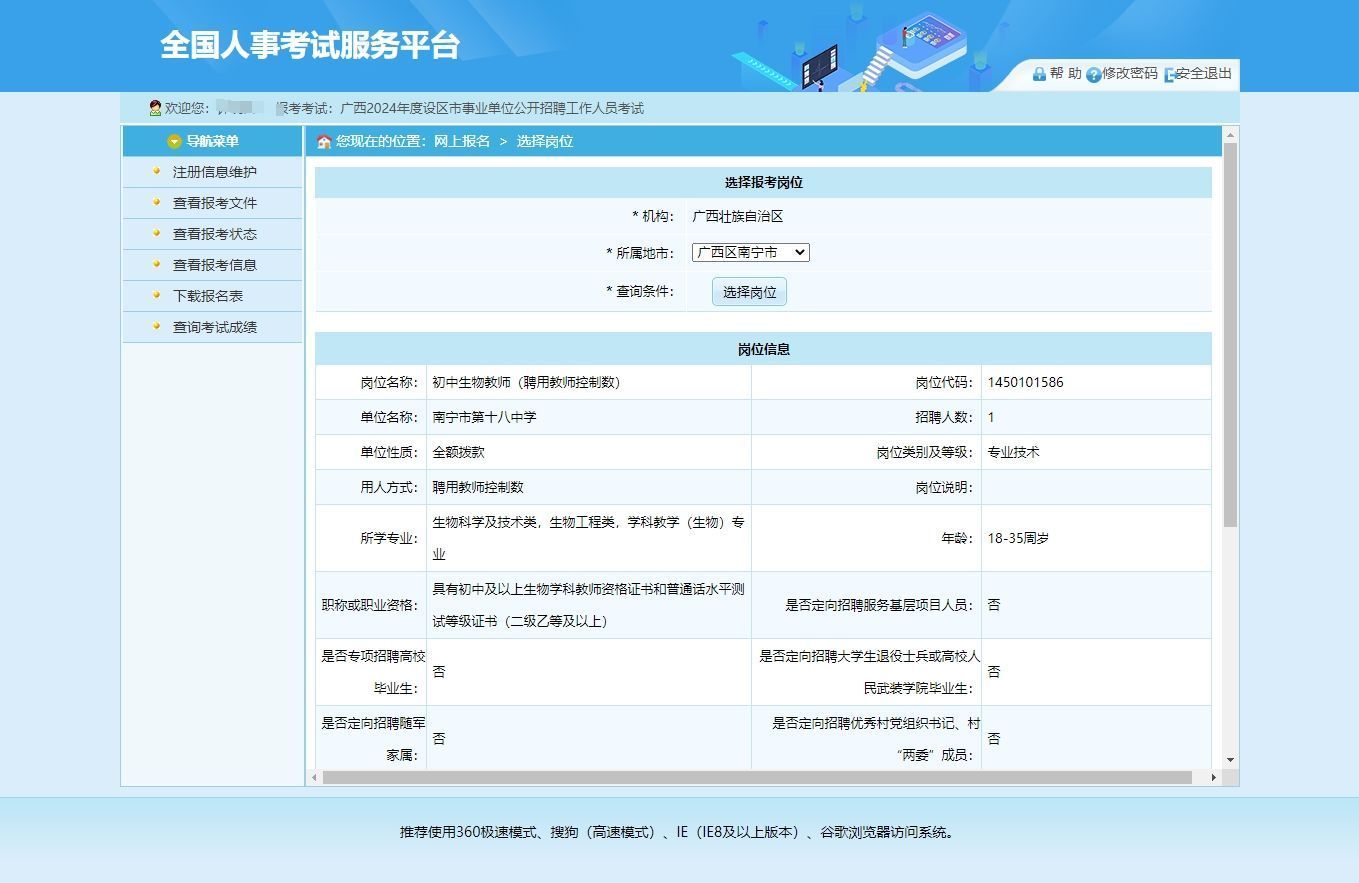Open 查看报考信息 in the navigation menu
Viewport: 1359px width, 883px height.
coord(215,265)
